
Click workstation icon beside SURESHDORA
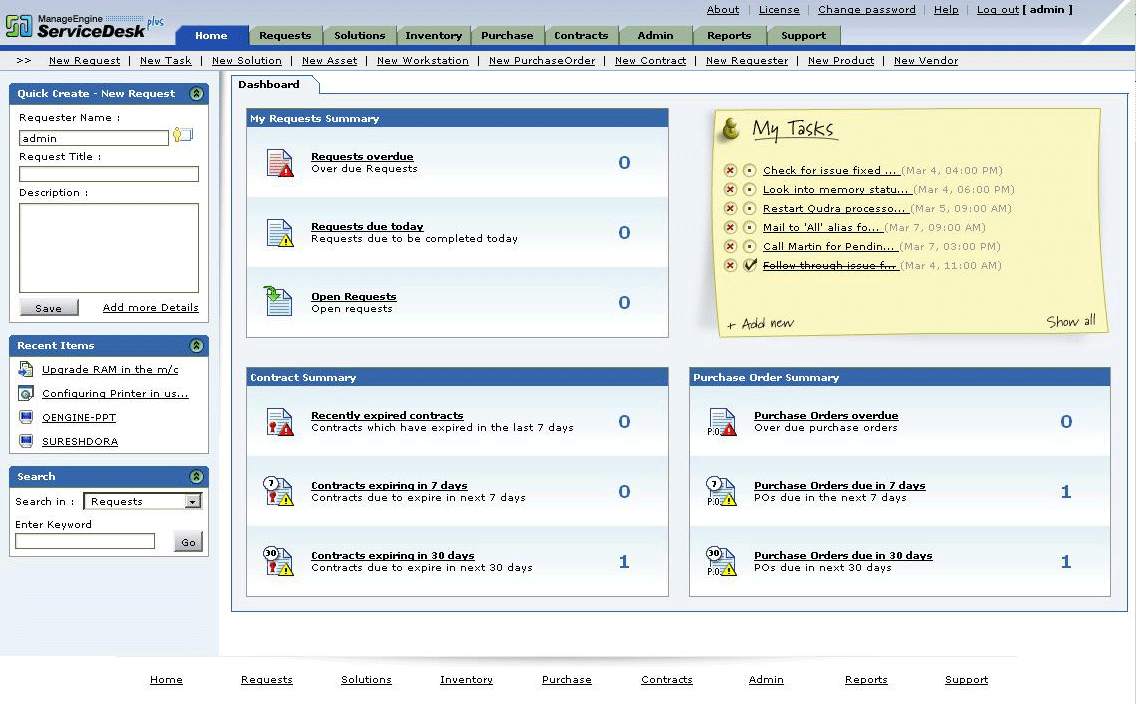tap(26, 441)
